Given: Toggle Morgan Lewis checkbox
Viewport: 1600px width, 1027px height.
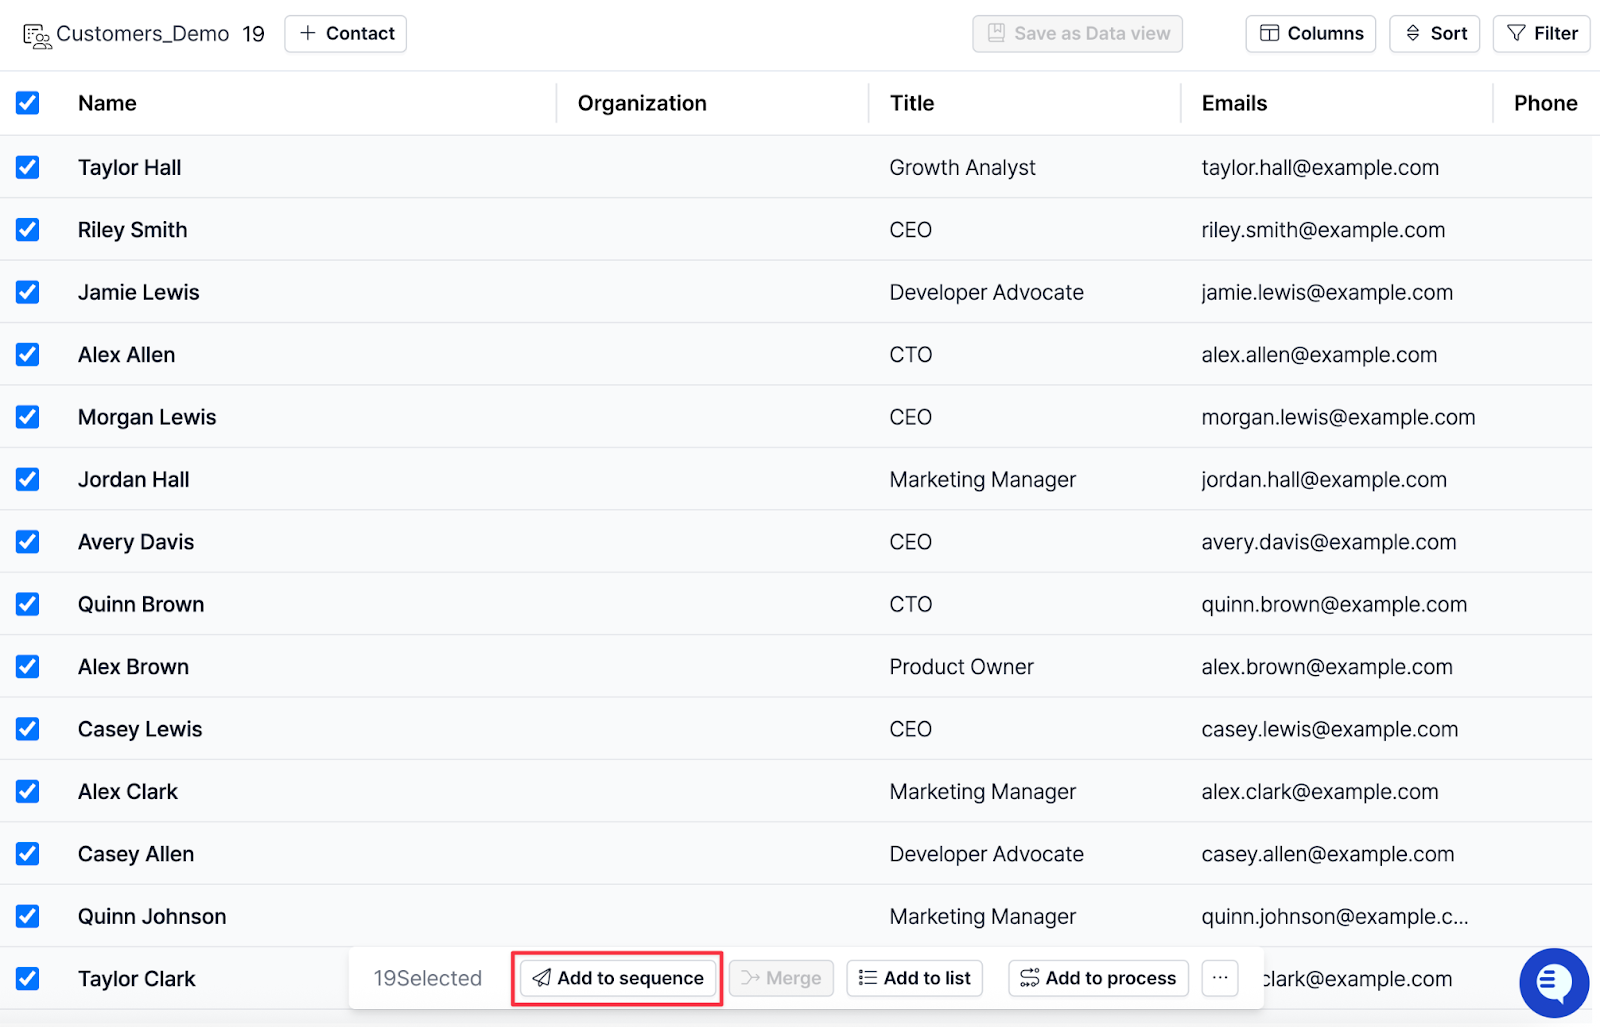Looking at the screenshot, I should (x=28, y=417).
